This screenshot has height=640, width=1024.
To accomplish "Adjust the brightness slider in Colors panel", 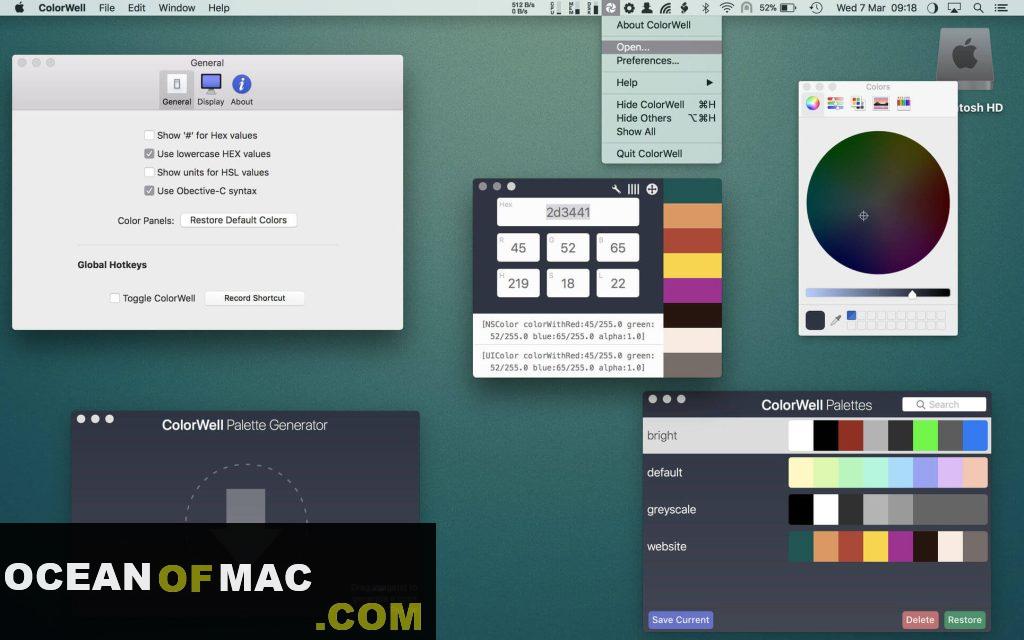I will [x=878, y=293].
